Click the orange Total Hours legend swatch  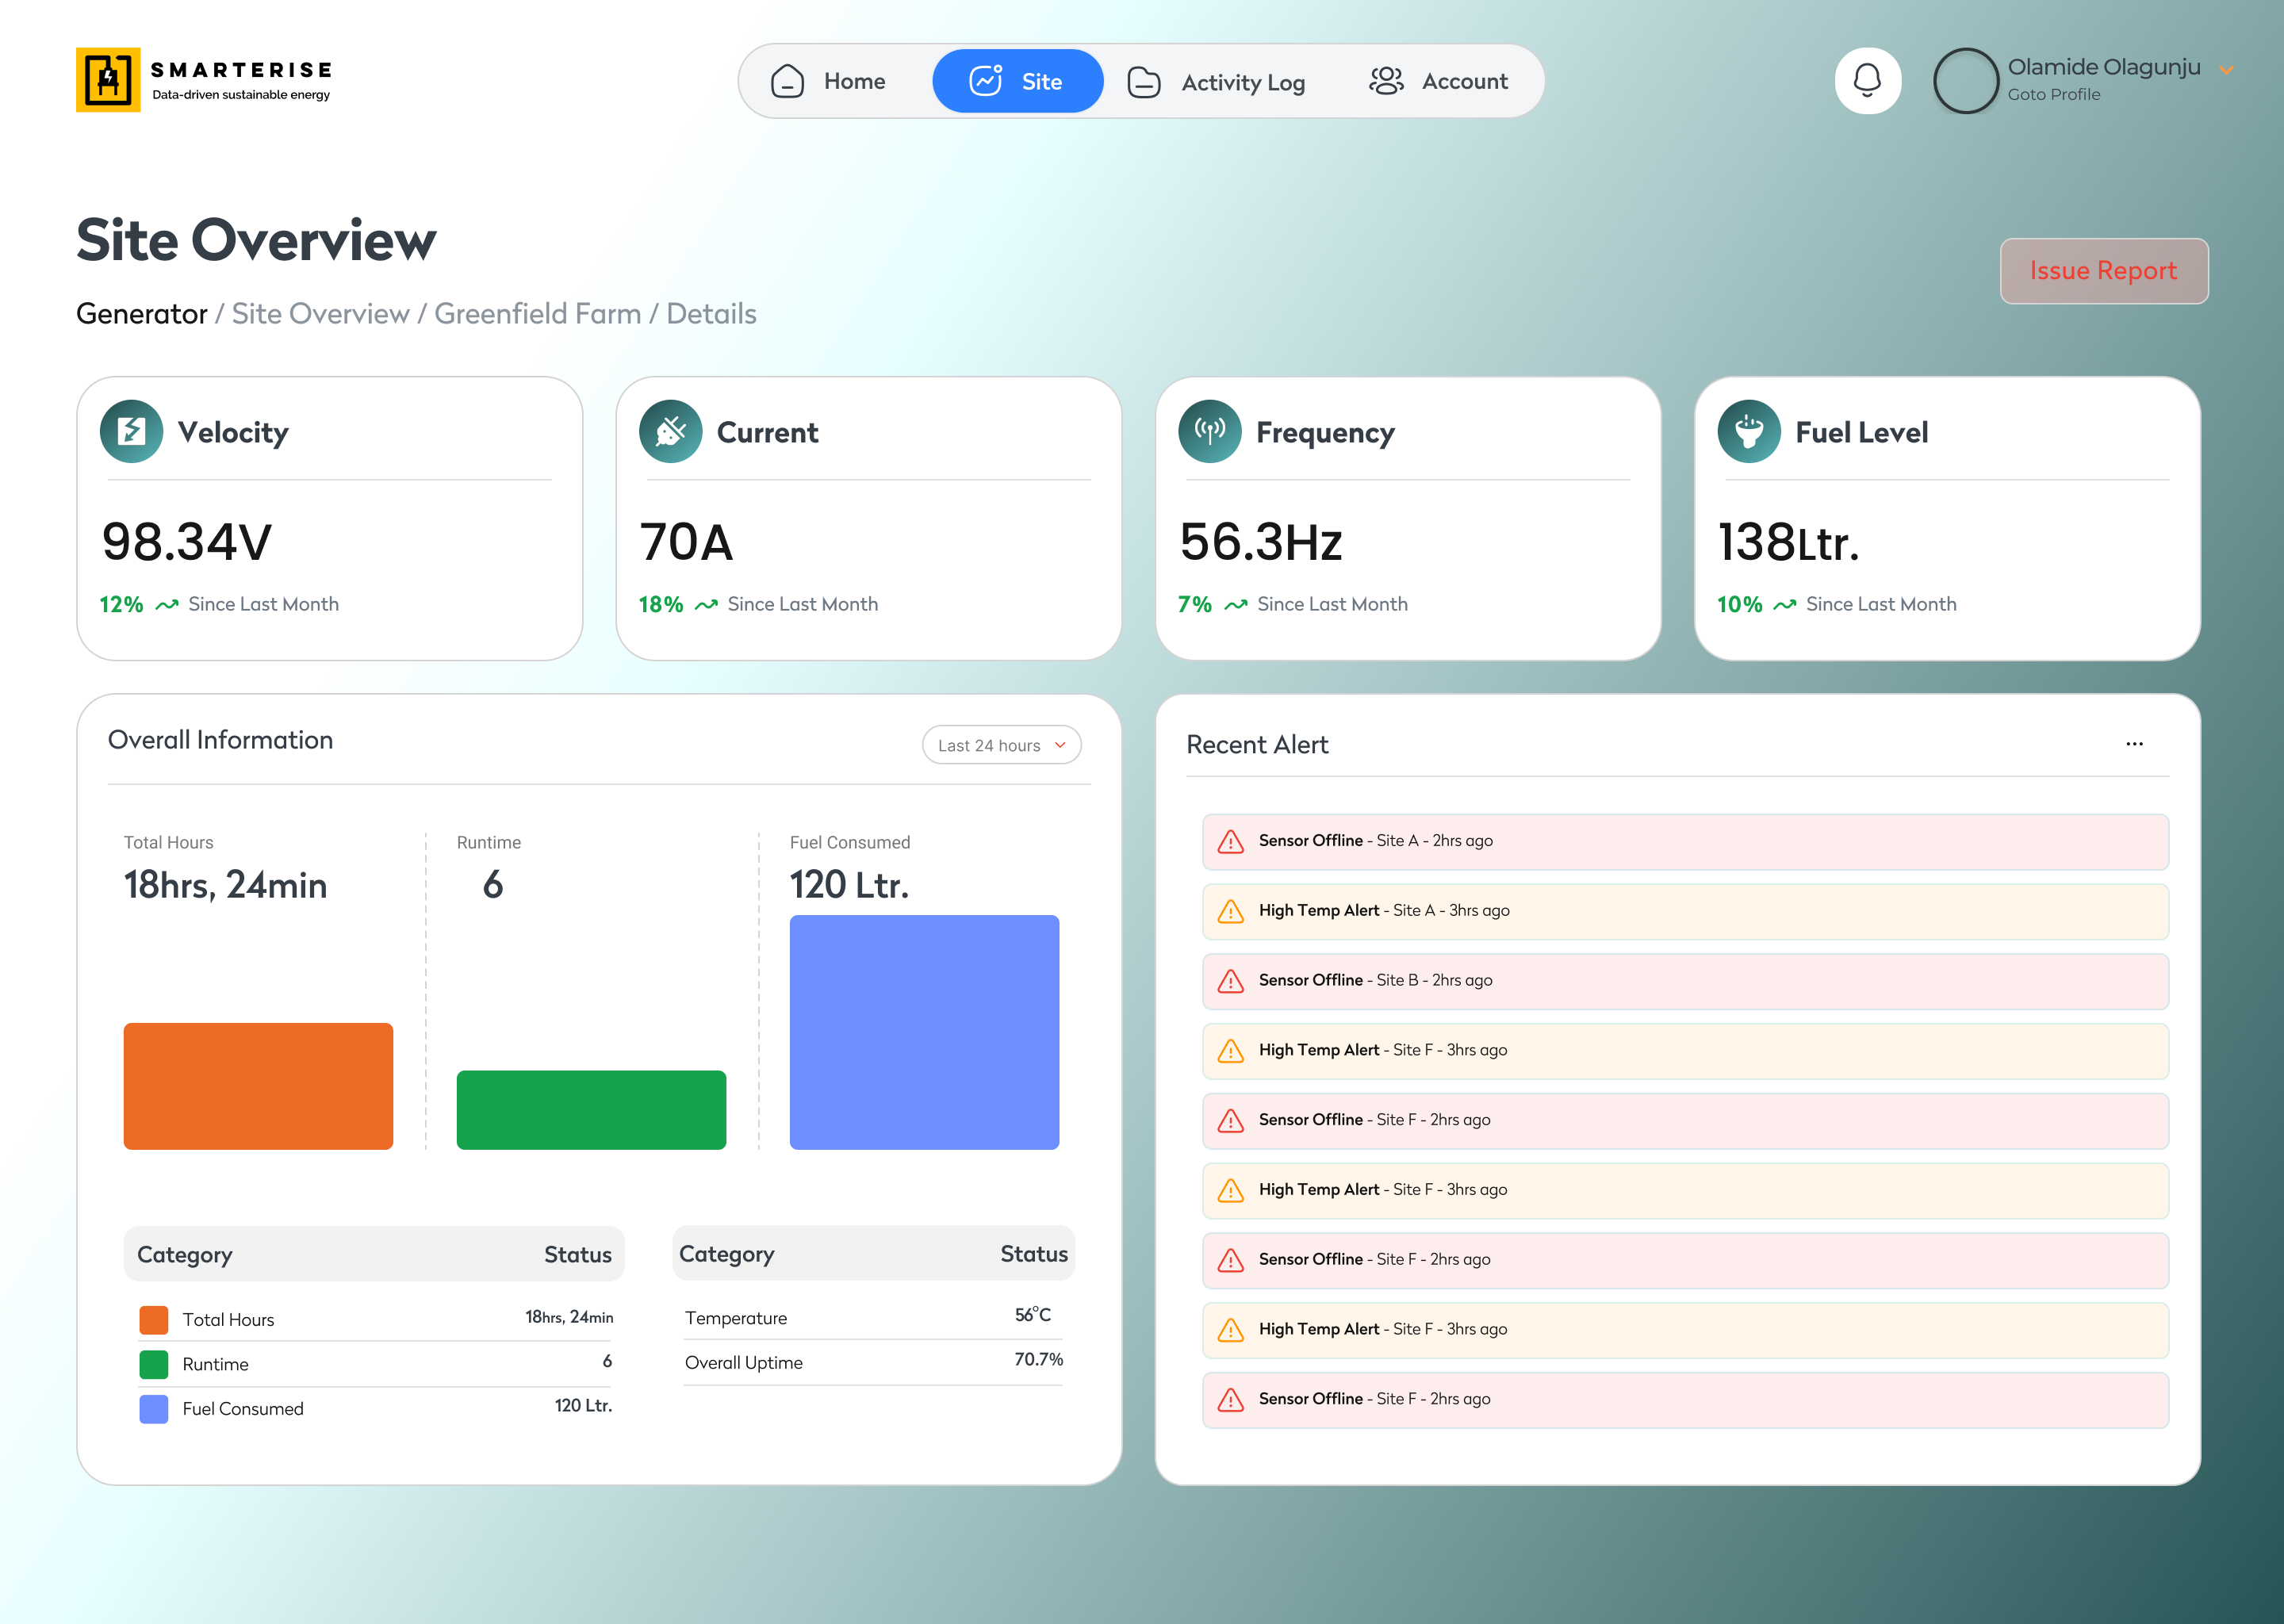[154, 1320]
